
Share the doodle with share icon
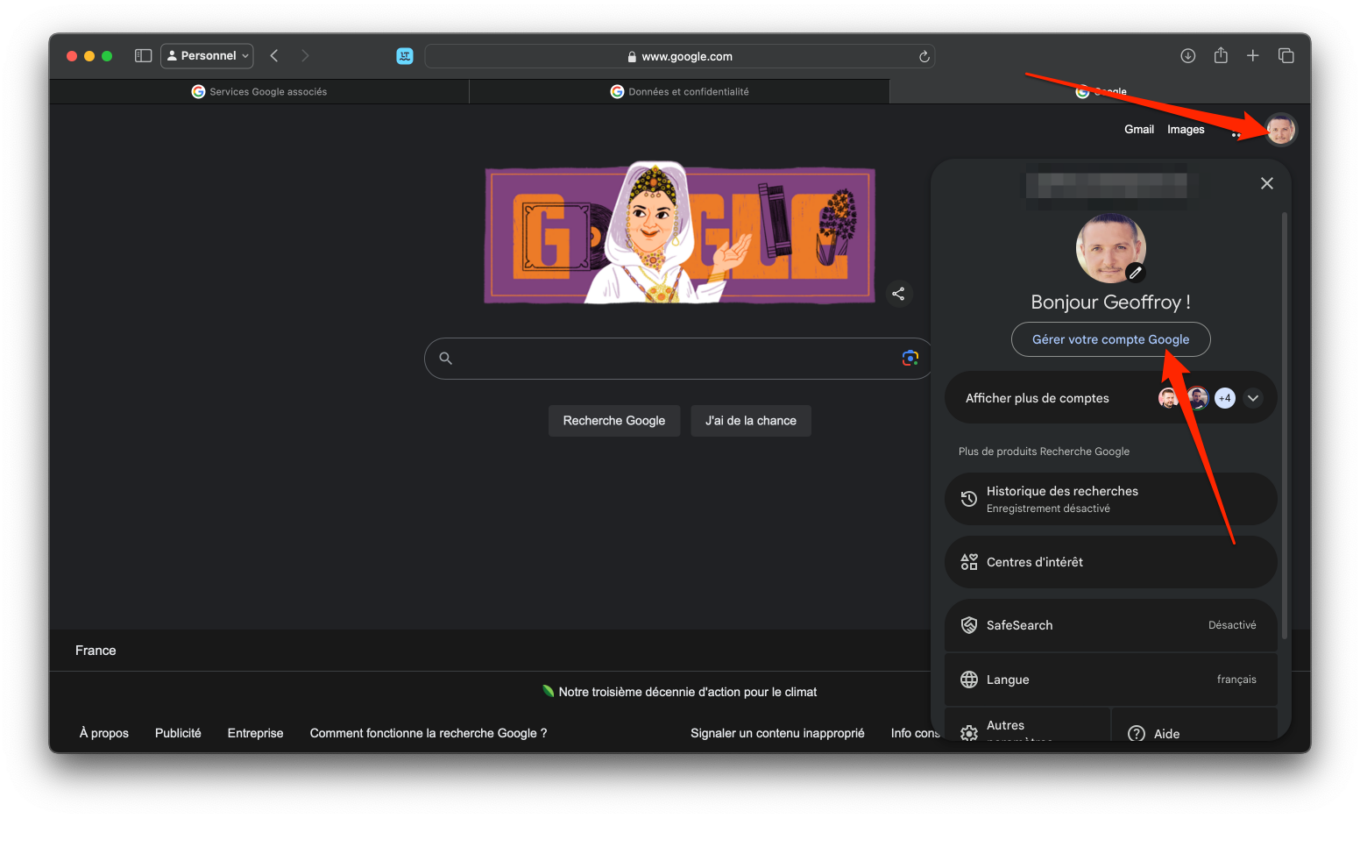[x=898, y=294]
